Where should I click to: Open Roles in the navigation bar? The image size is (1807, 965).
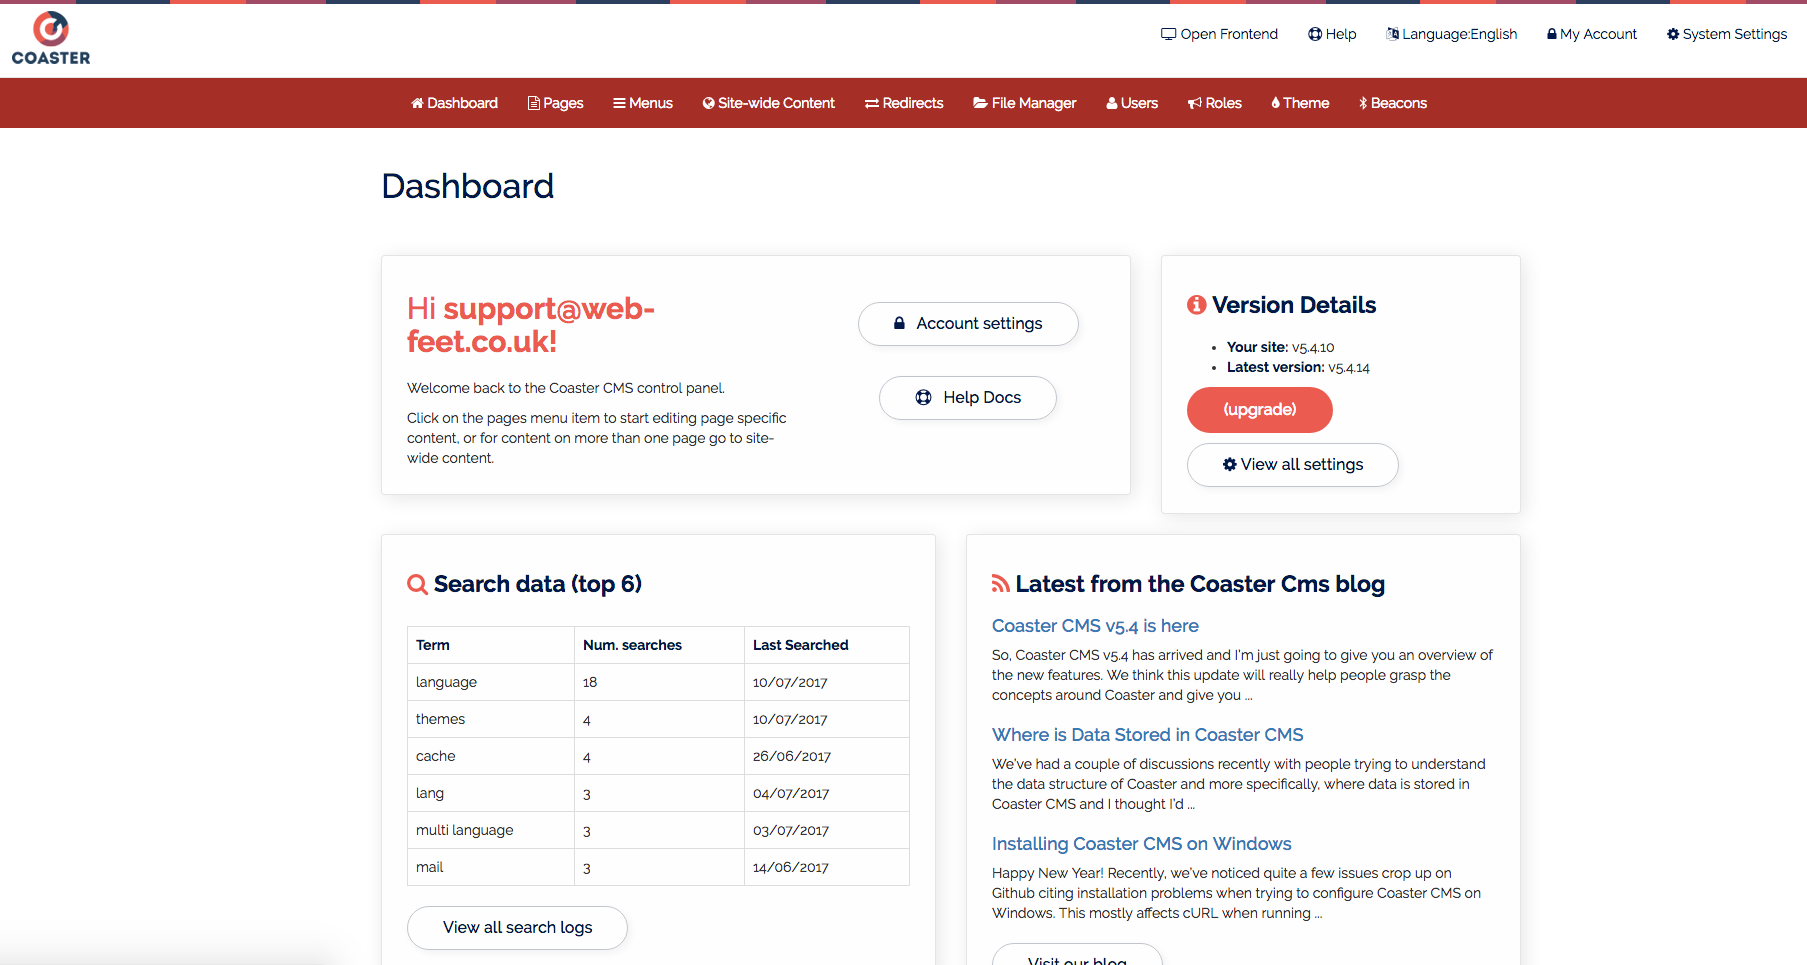[x=1214, y=103]
